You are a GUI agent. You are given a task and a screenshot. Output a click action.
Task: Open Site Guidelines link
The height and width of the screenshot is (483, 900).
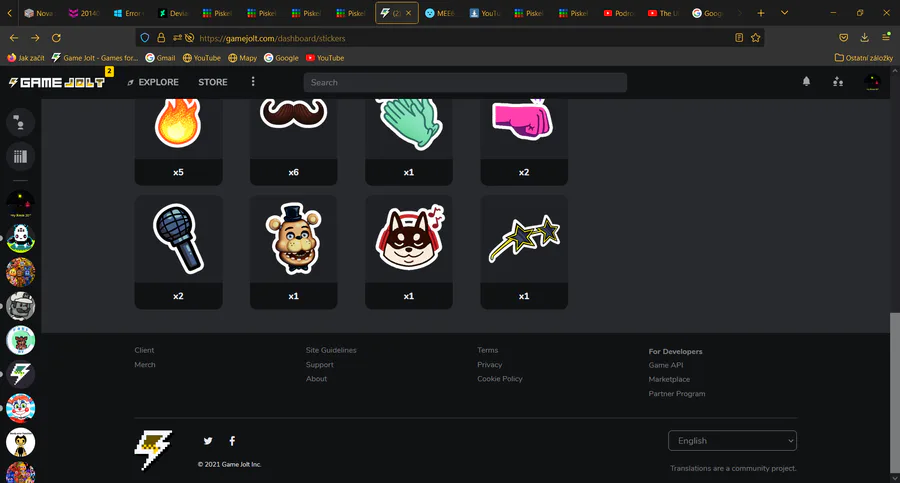tap(331, 350)
